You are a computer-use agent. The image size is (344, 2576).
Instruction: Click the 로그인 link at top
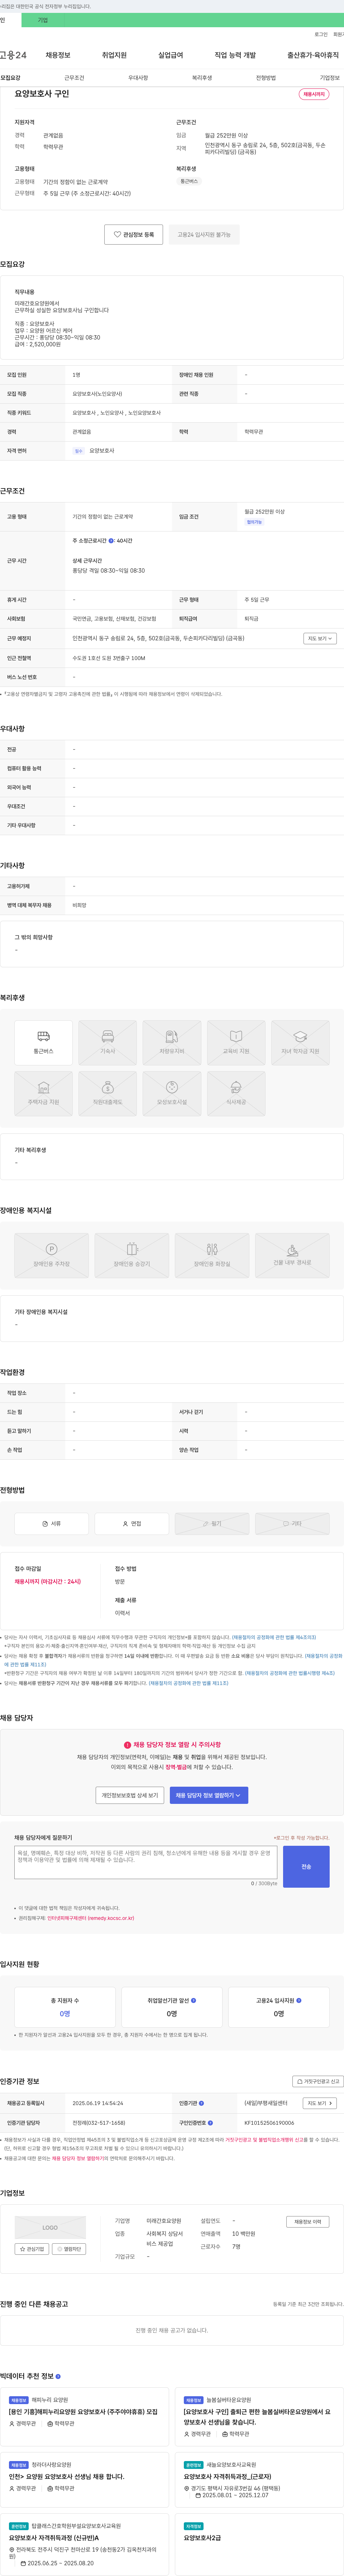tap(321, 34)
